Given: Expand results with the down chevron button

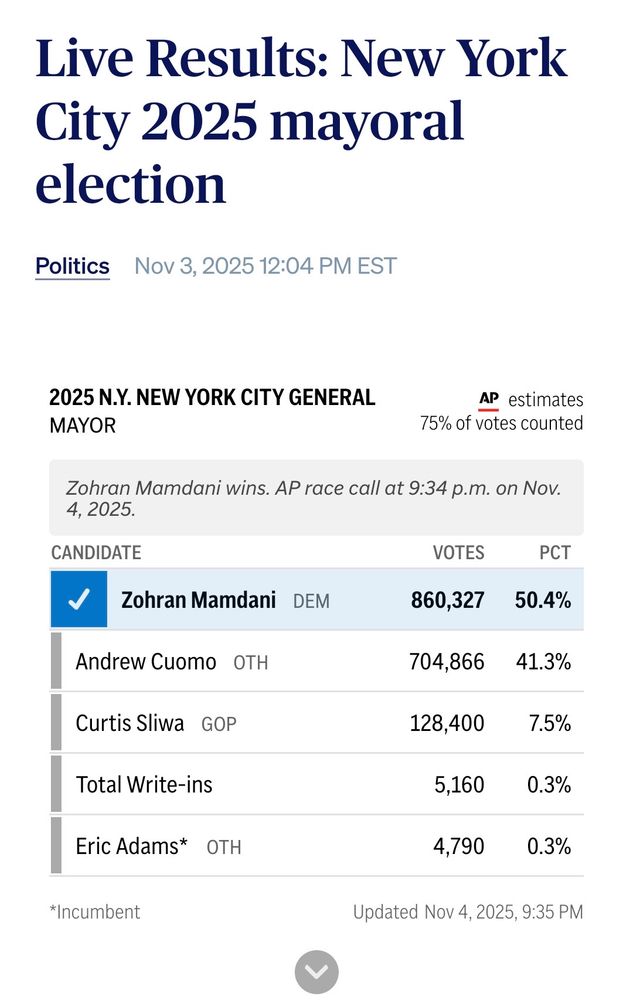Looking at the screenshot, I should click(316, 971).
